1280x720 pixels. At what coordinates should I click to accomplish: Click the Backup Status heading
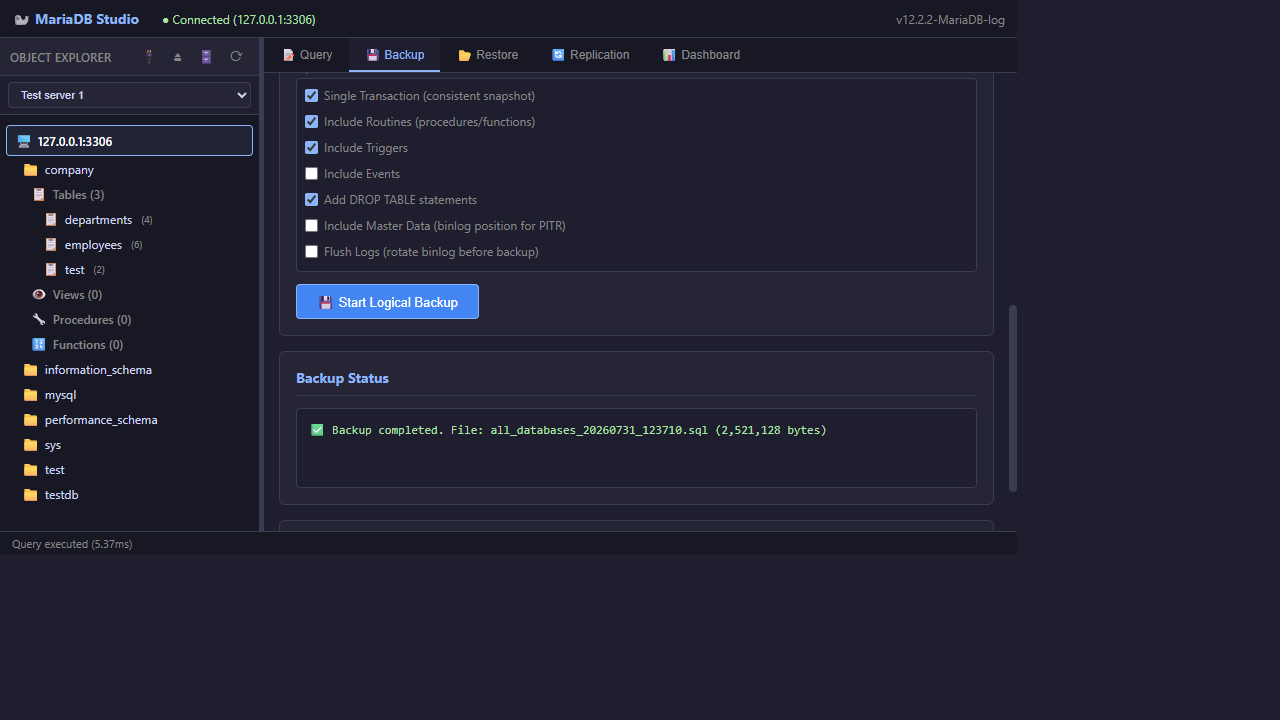point(342,378)
